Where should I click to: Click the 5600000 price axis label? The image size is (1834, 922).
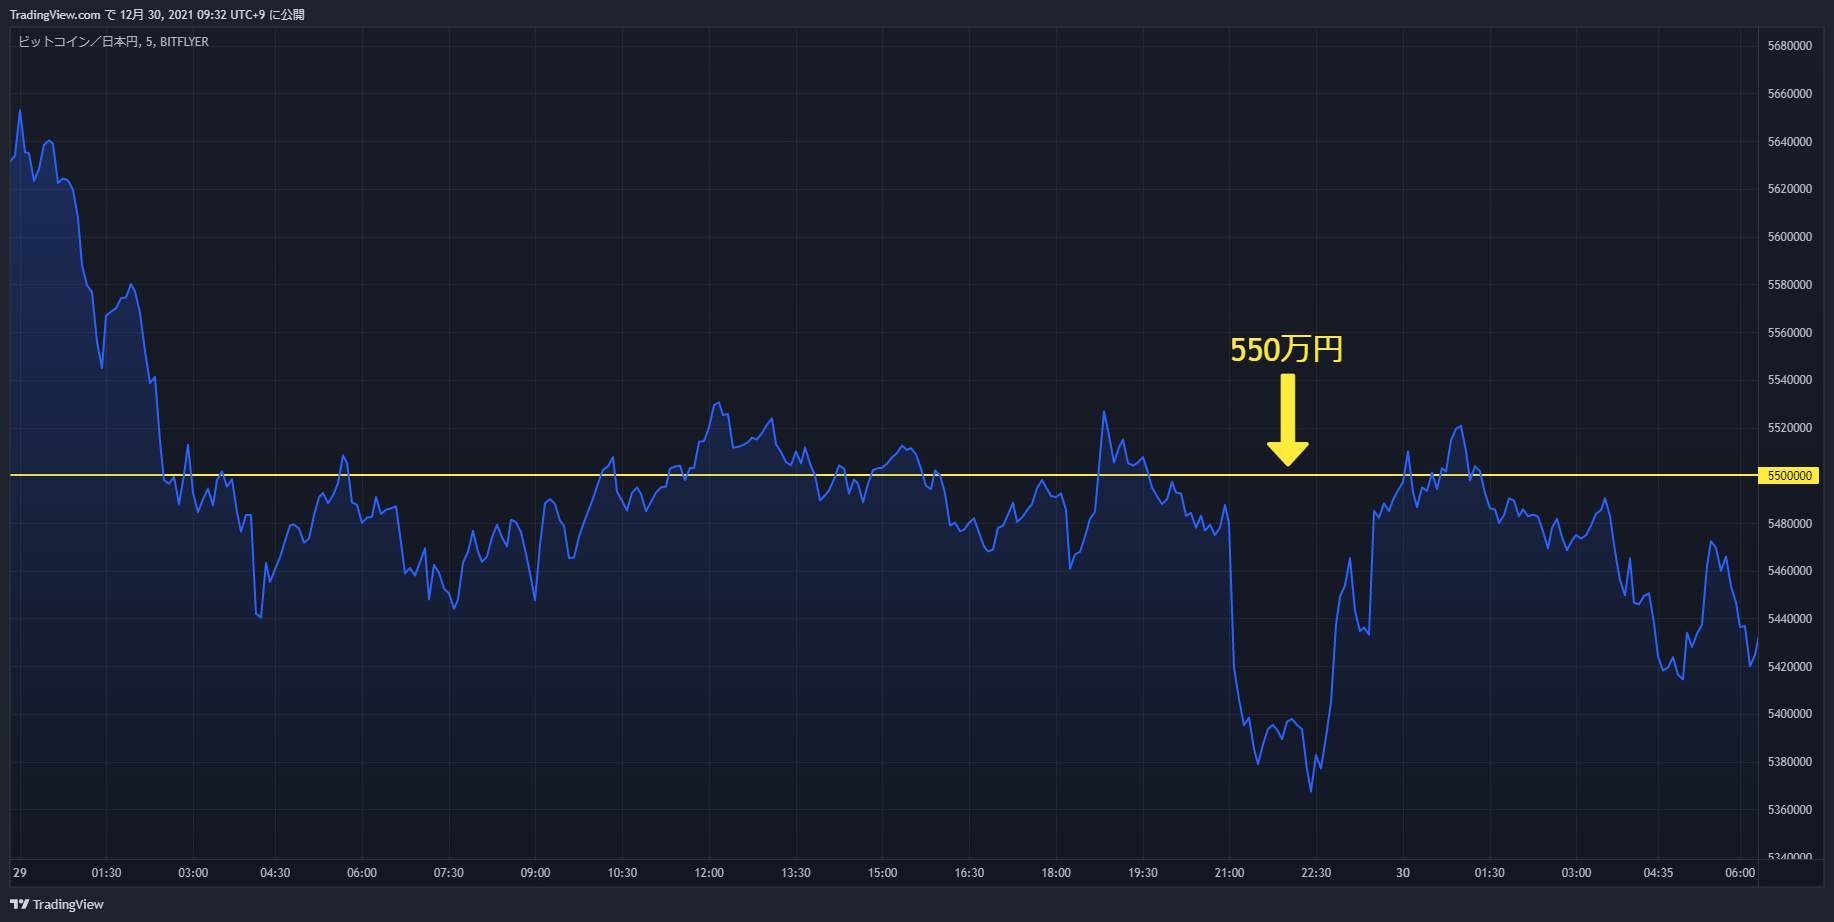(1789, 237)
